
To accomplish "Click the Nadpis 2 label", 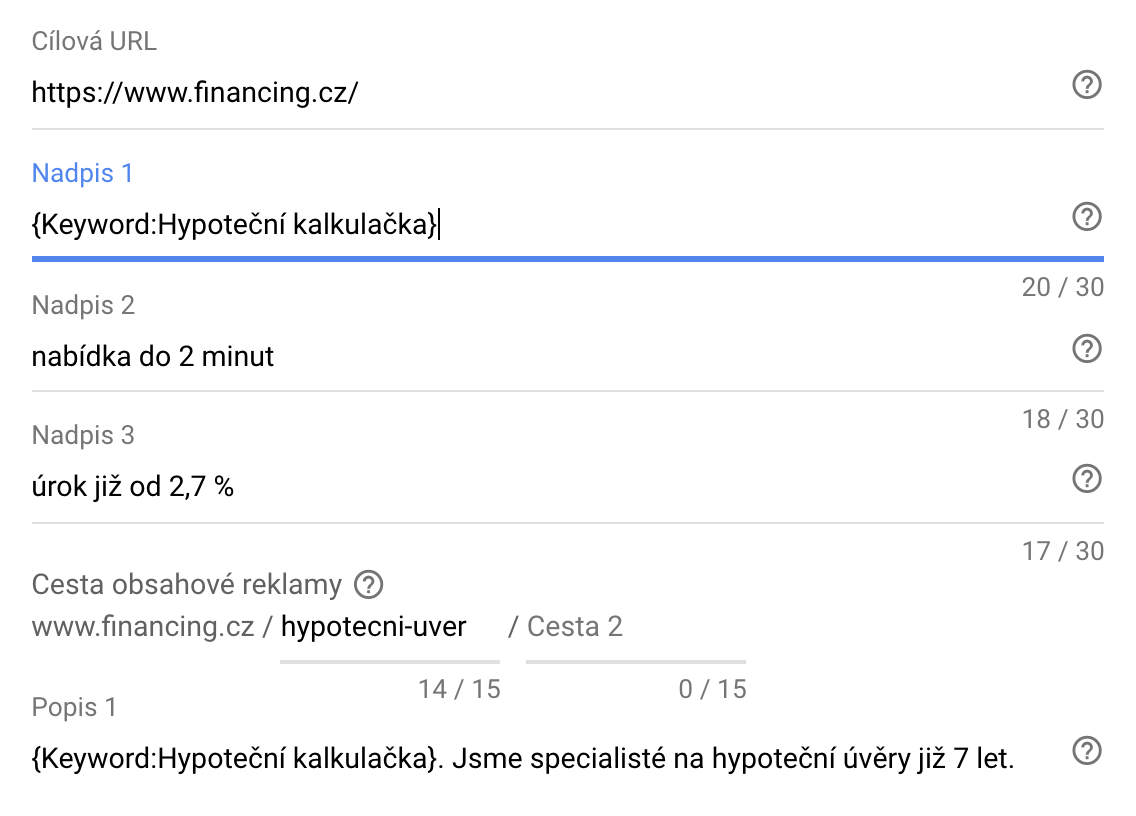I will [x=83, y=305].
